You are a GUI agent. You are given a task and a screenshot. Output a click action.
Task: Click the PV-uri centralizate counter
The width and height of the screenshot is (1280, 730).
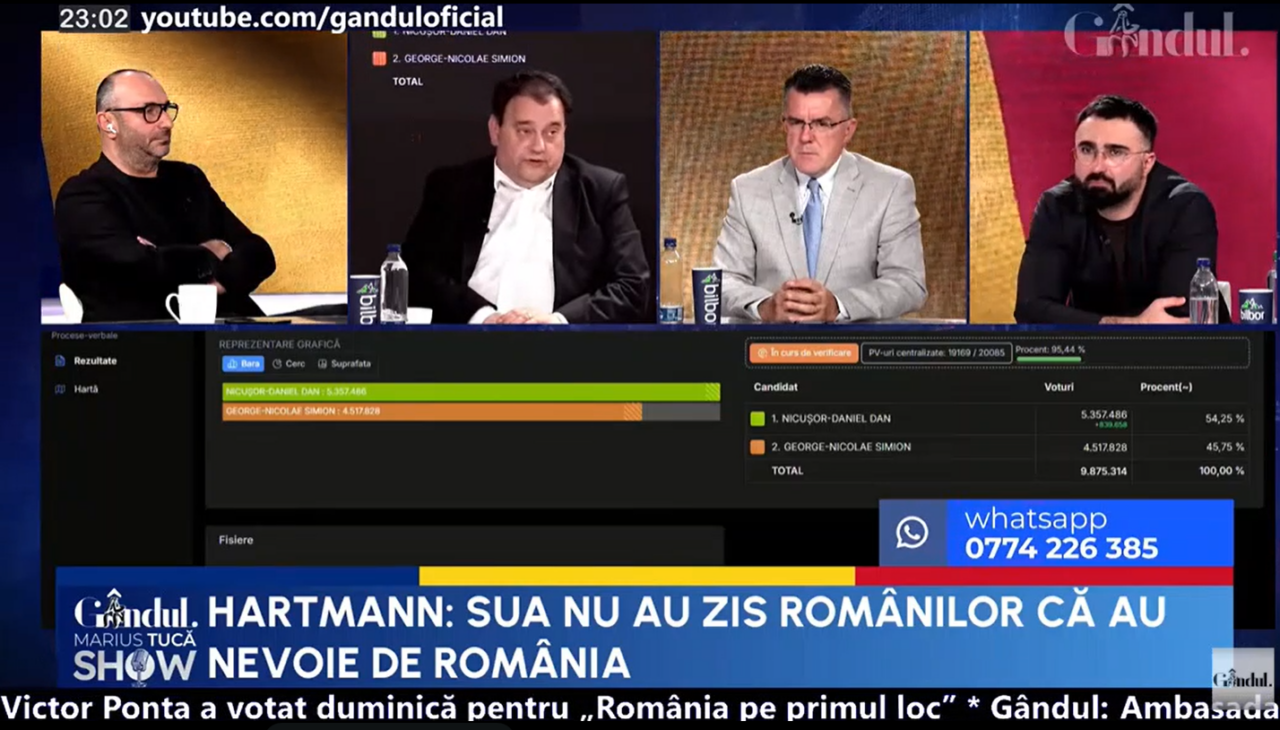pyautogui.click(x=936, y=353)
